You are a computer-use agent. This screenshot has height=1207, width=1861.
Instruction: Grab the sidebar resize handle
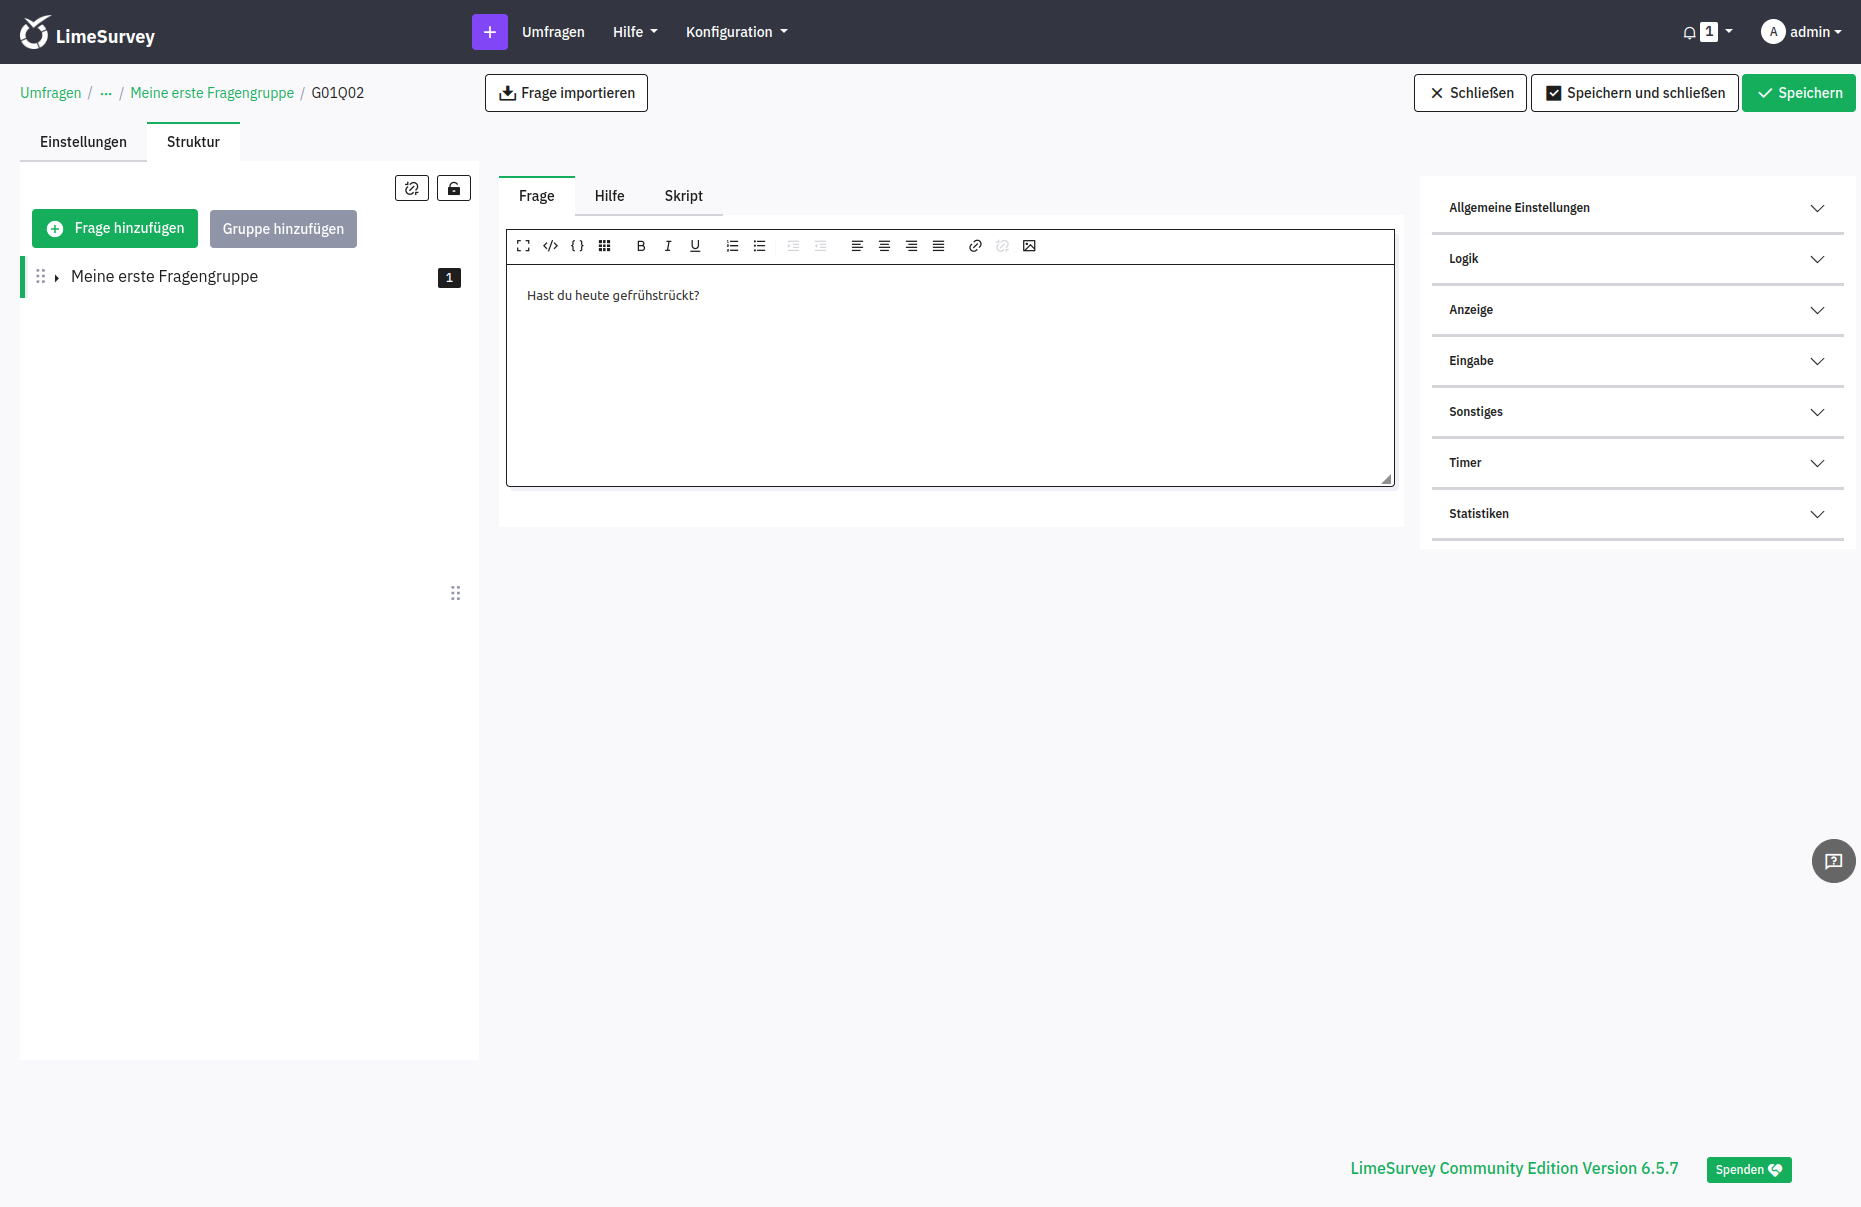pos(455,593)
